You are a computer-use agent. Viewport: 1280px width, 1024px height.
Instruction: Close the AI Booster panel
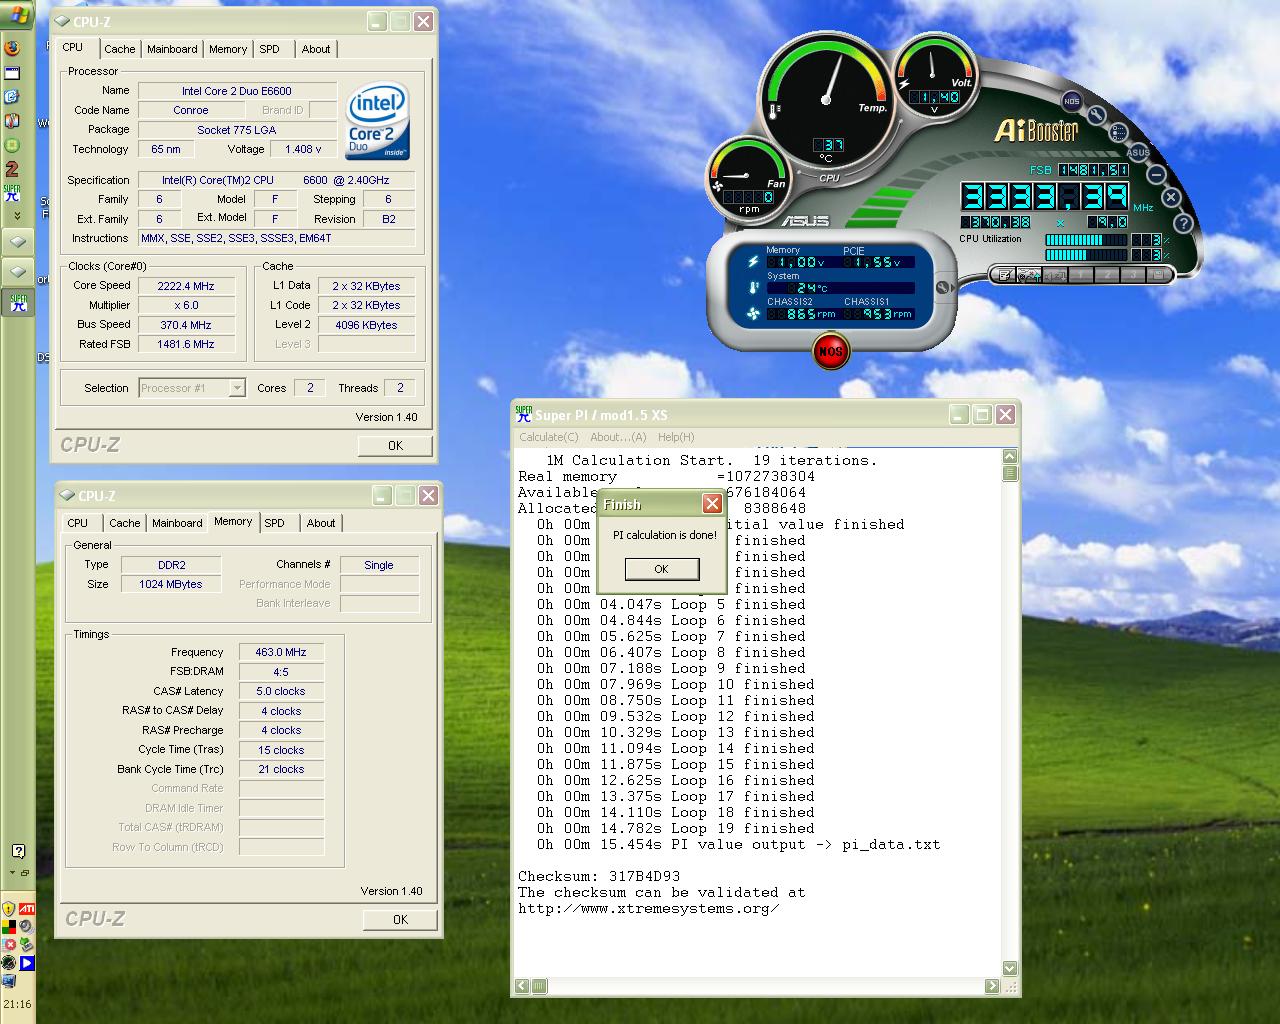pyautogui.click(x=1171, y=198)
